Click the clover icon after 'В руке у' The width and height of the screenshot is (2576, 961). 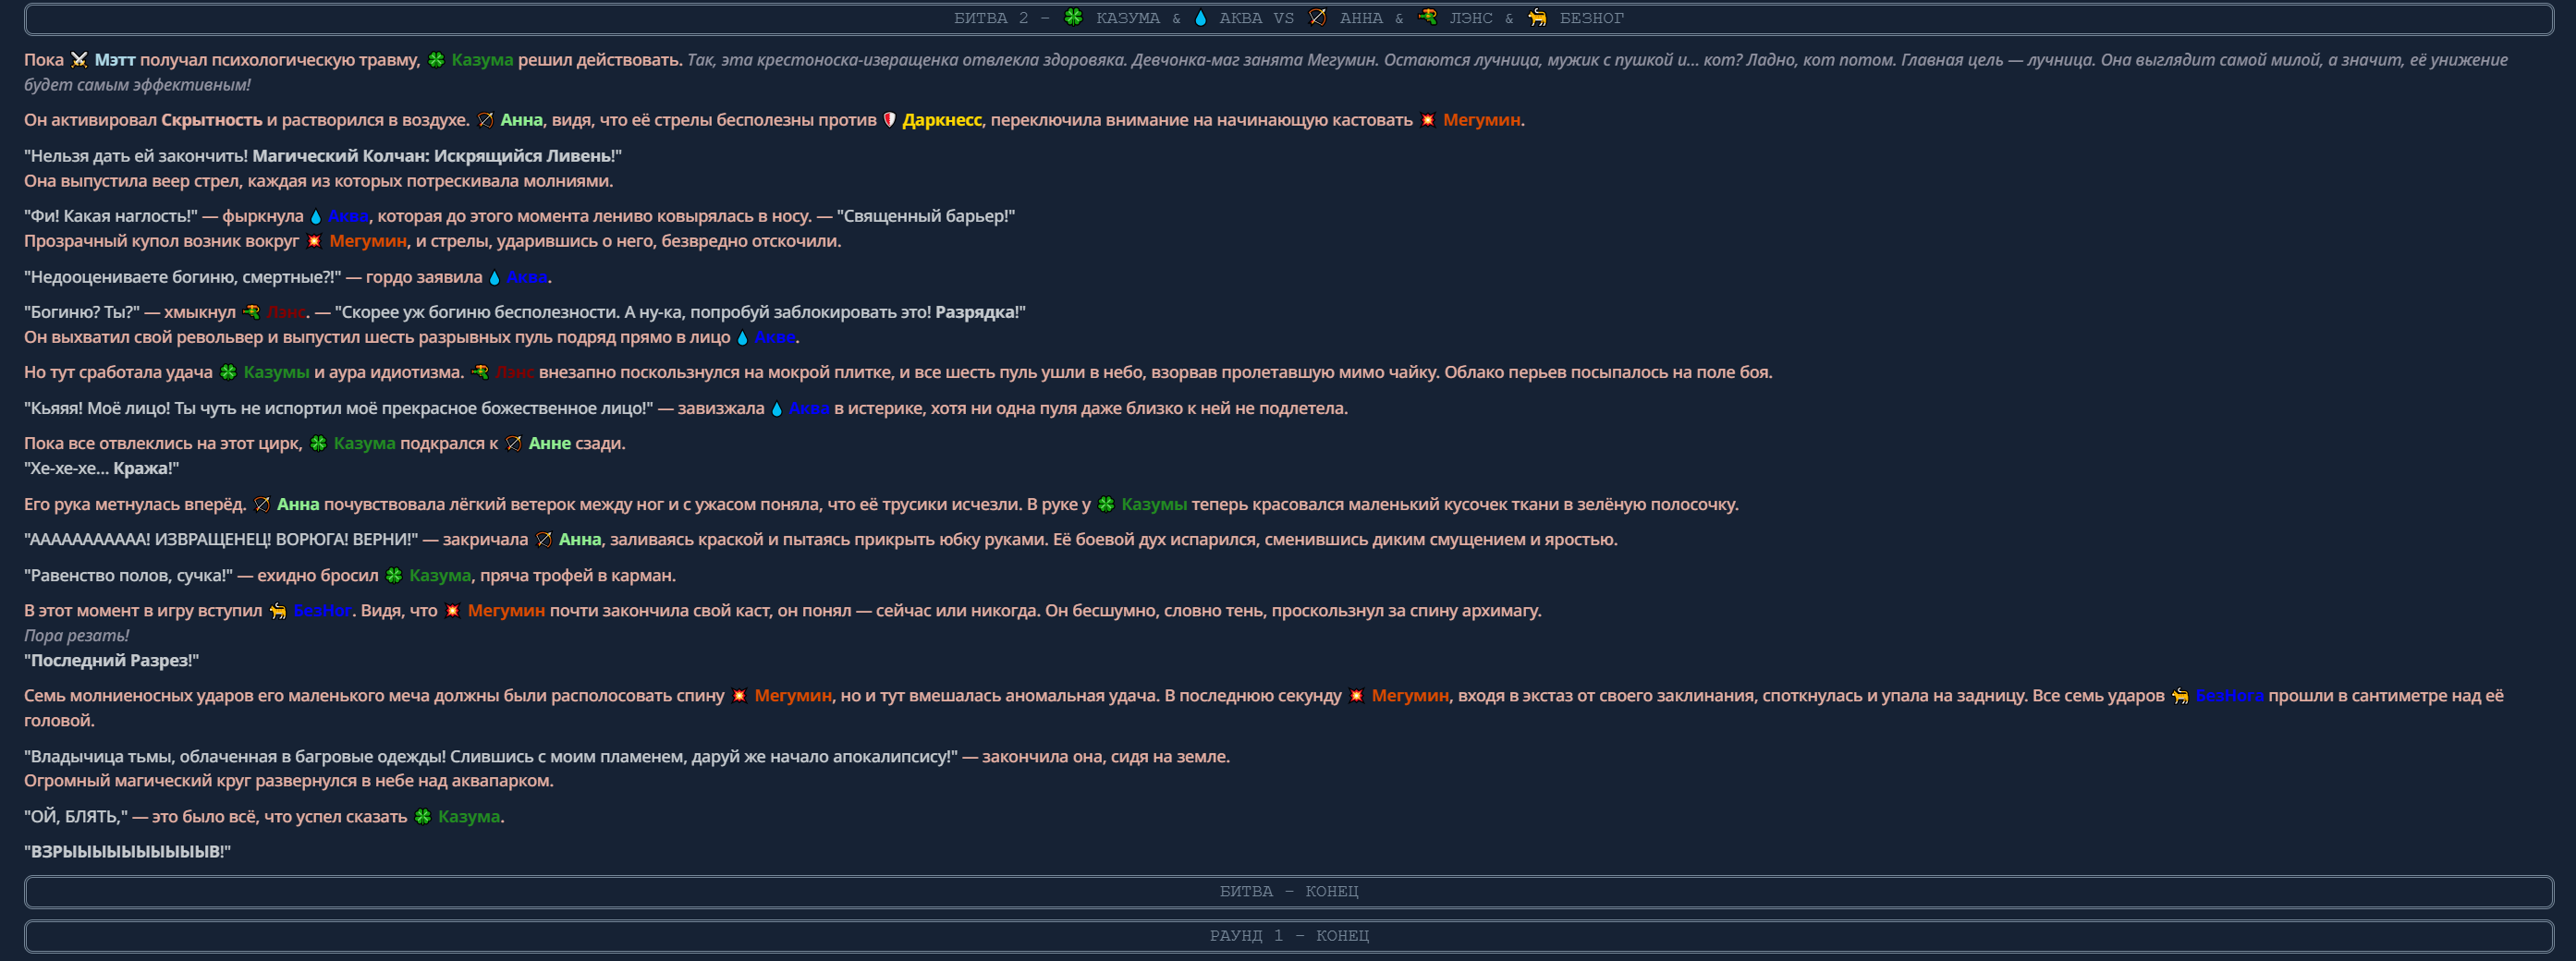pos(1106,504)
